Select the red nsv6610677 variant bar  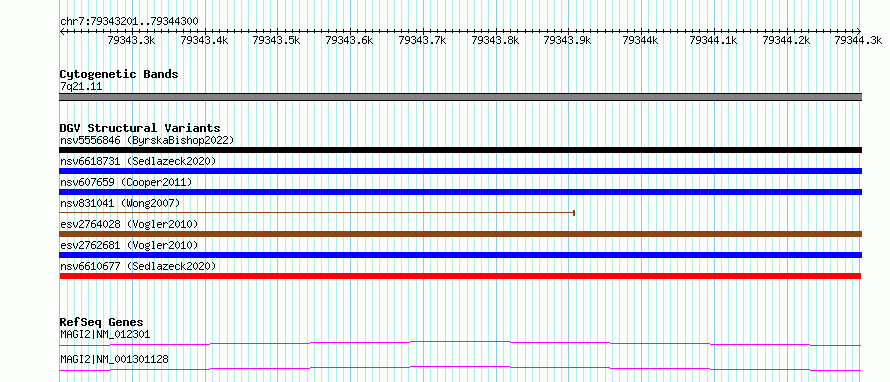460,276
